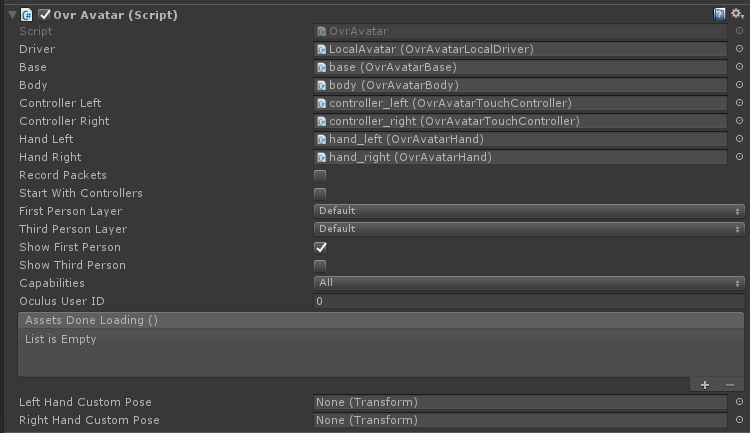This screenshot has height=433, width=752.
Task: Enable Start With Controllers checkbox
Action: click(320, 194)
